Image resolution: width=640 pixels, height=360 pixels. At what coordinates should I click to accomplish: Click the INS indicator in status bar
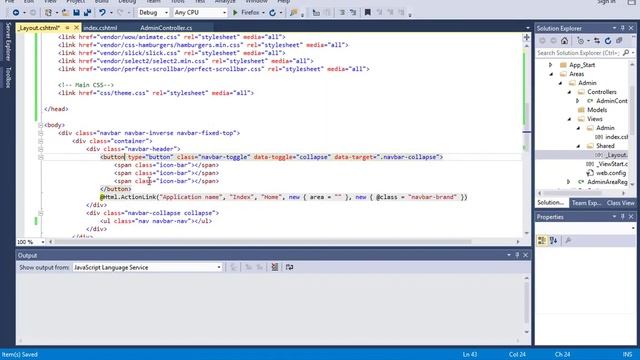point(627,354)
